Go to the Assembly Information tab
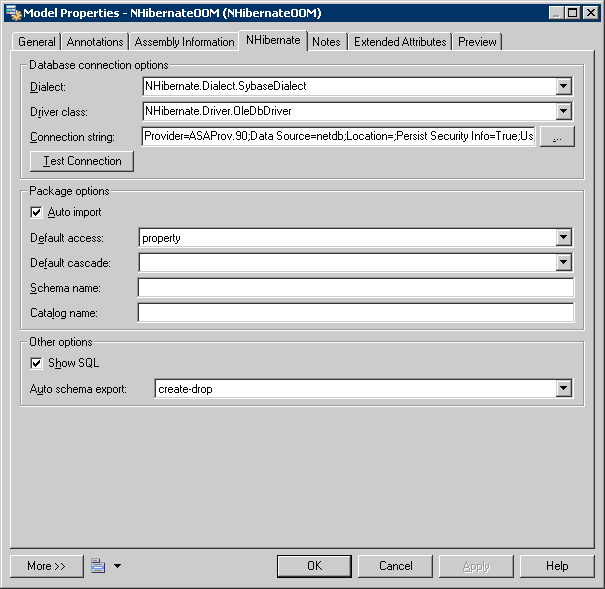 [x=184, y=42]
